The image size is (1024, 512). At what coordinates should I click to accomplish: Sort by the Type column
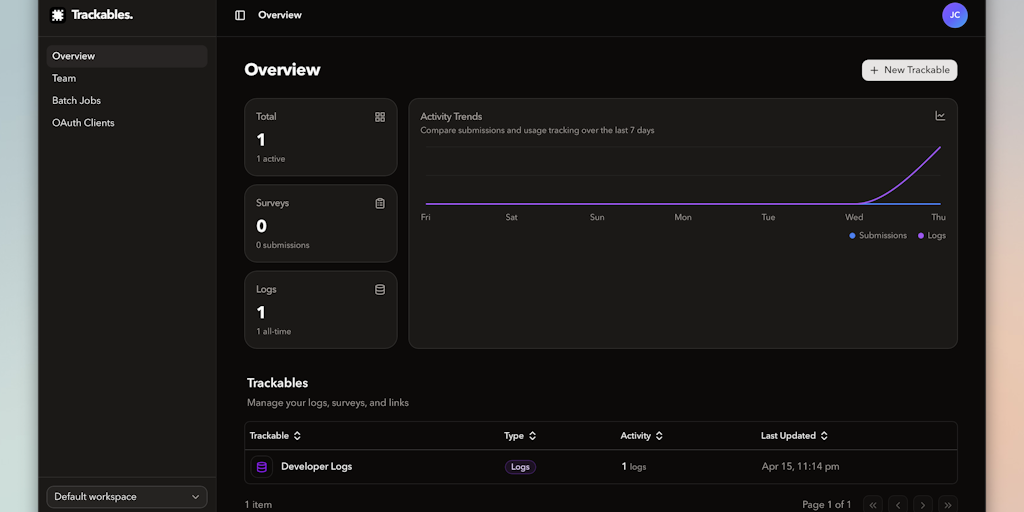coord(520,436)
